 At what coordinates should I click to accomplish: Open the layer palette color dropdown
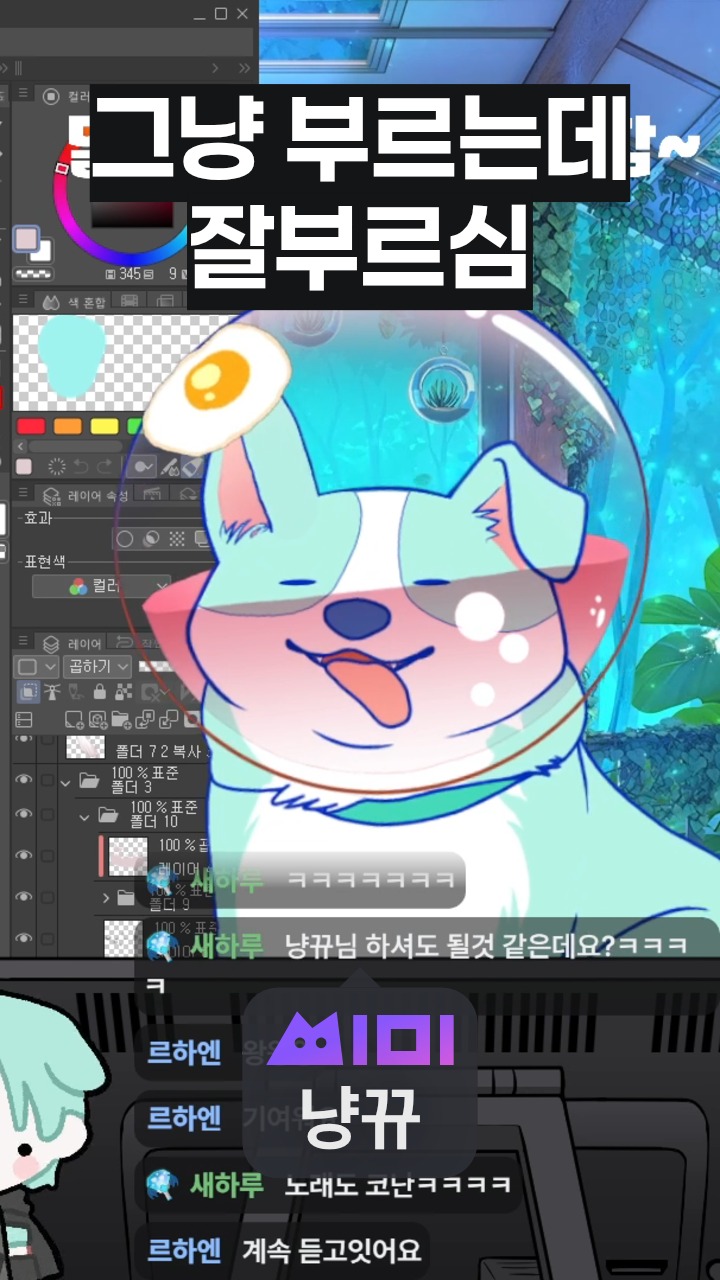[36, 666]
